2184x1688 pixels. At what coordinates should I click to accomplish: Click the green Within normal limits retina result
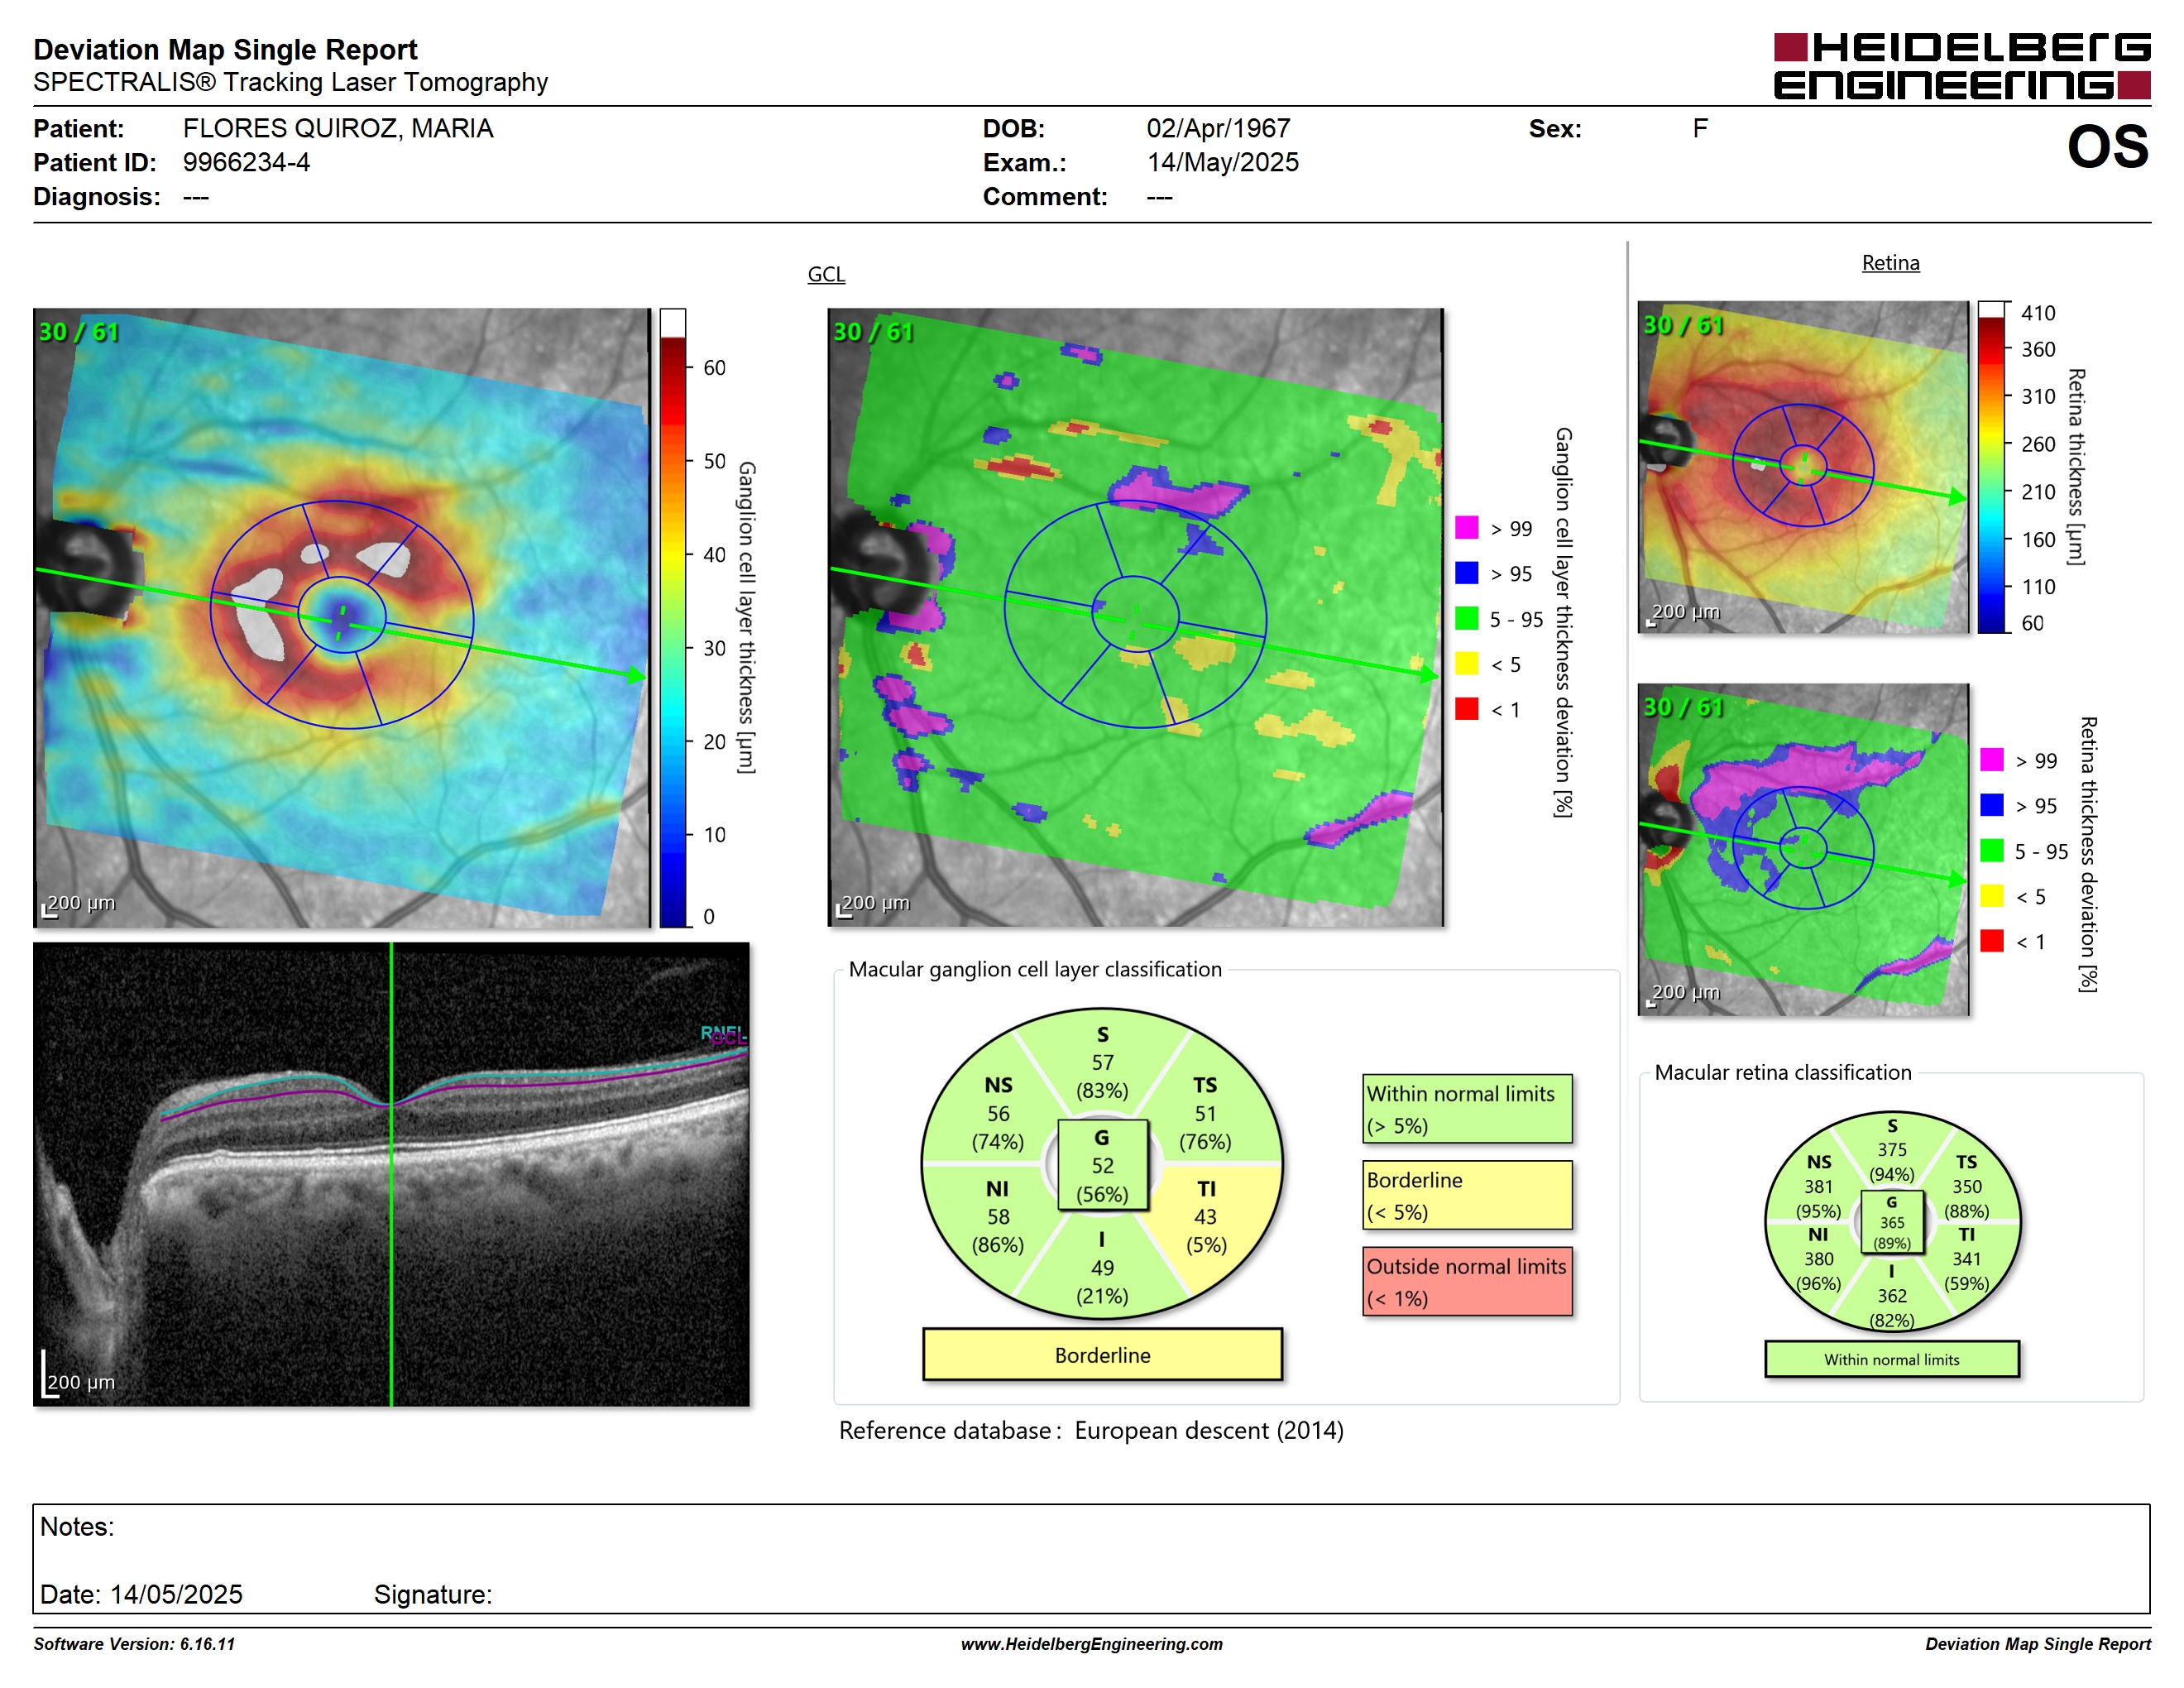[x=1891, y=1359]
